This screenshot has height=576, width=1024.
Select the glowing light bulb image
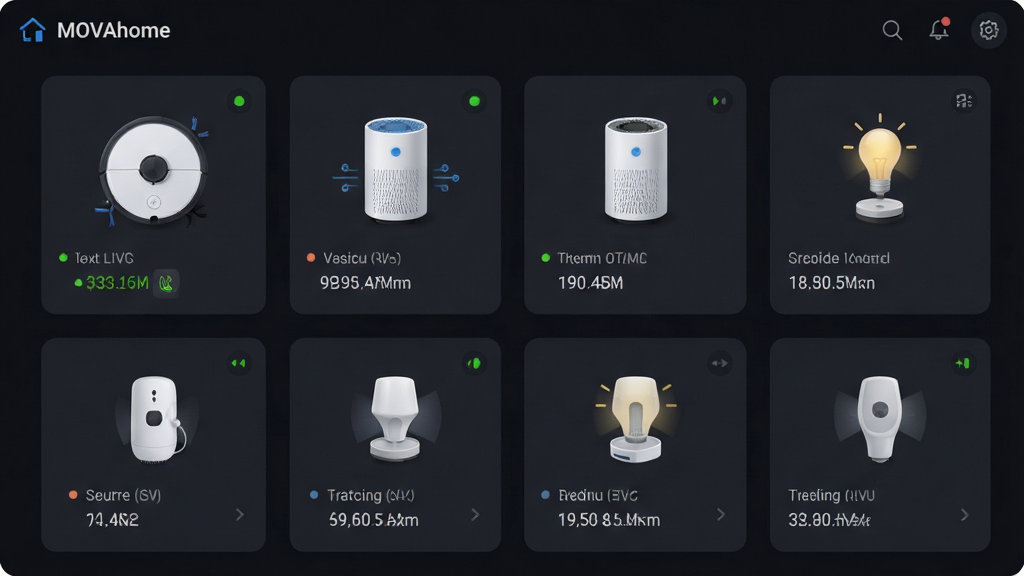click(x=880, y=167)
